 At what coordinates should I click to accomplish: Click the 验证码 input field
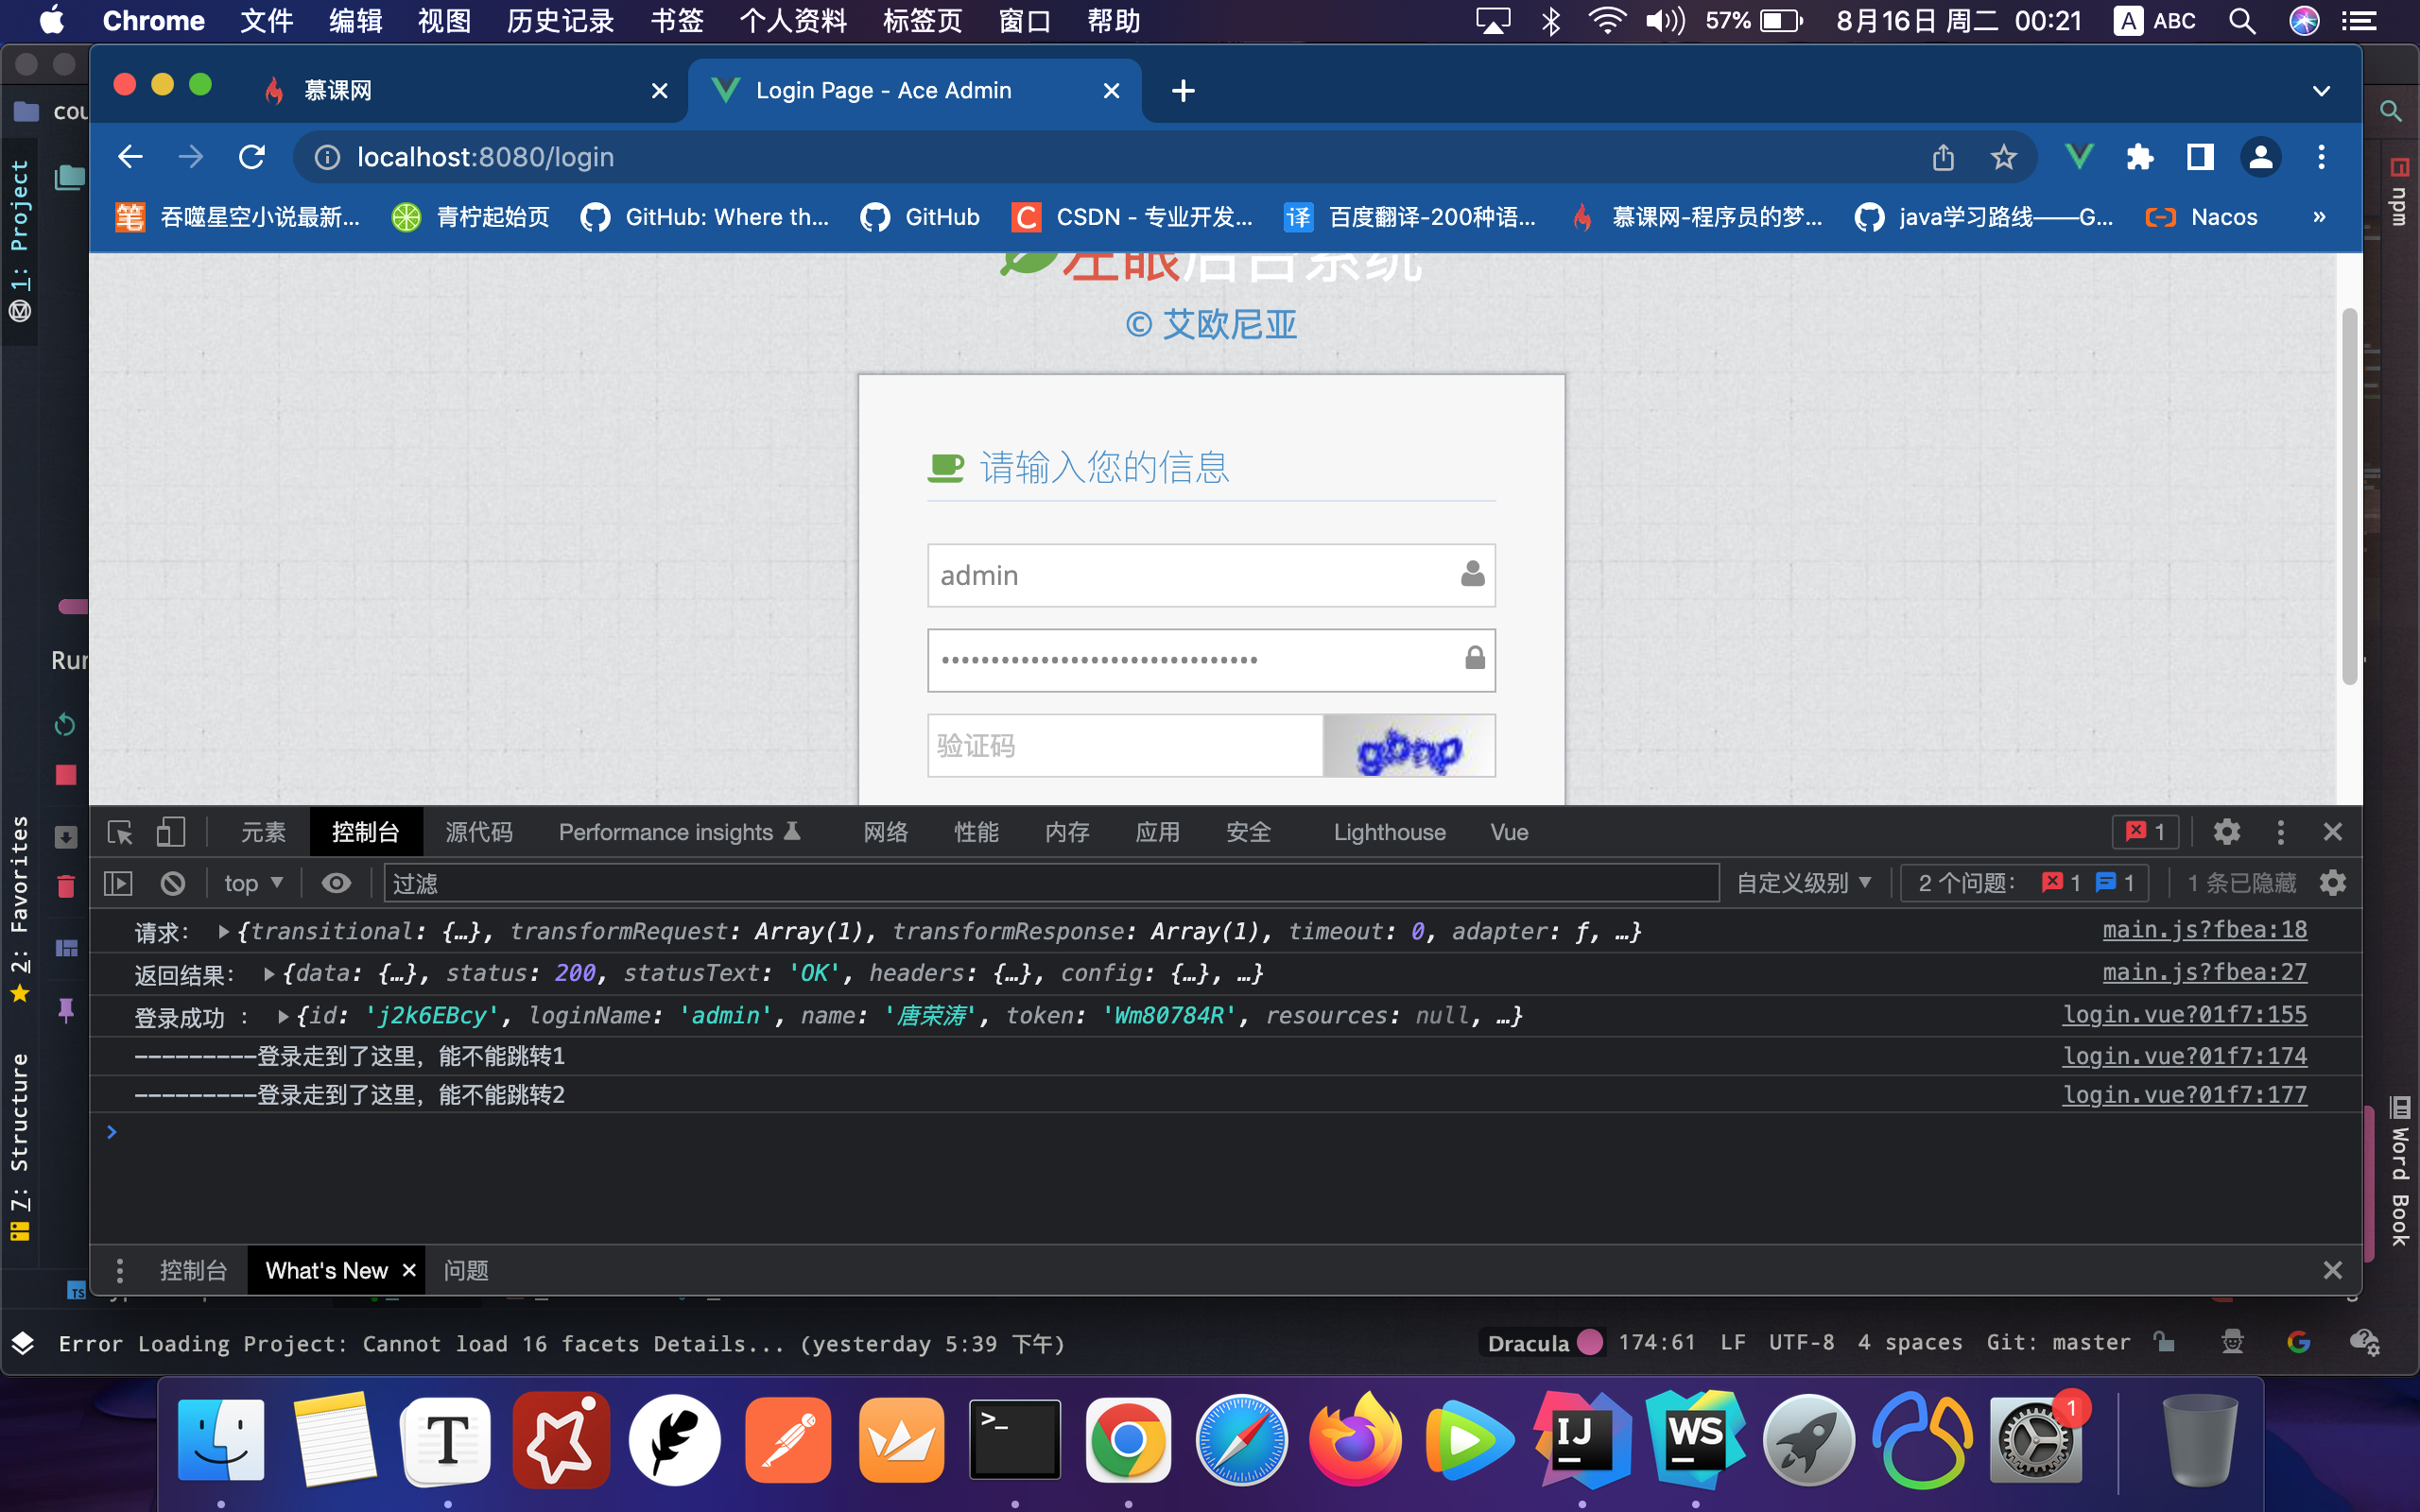[1120, 746]
